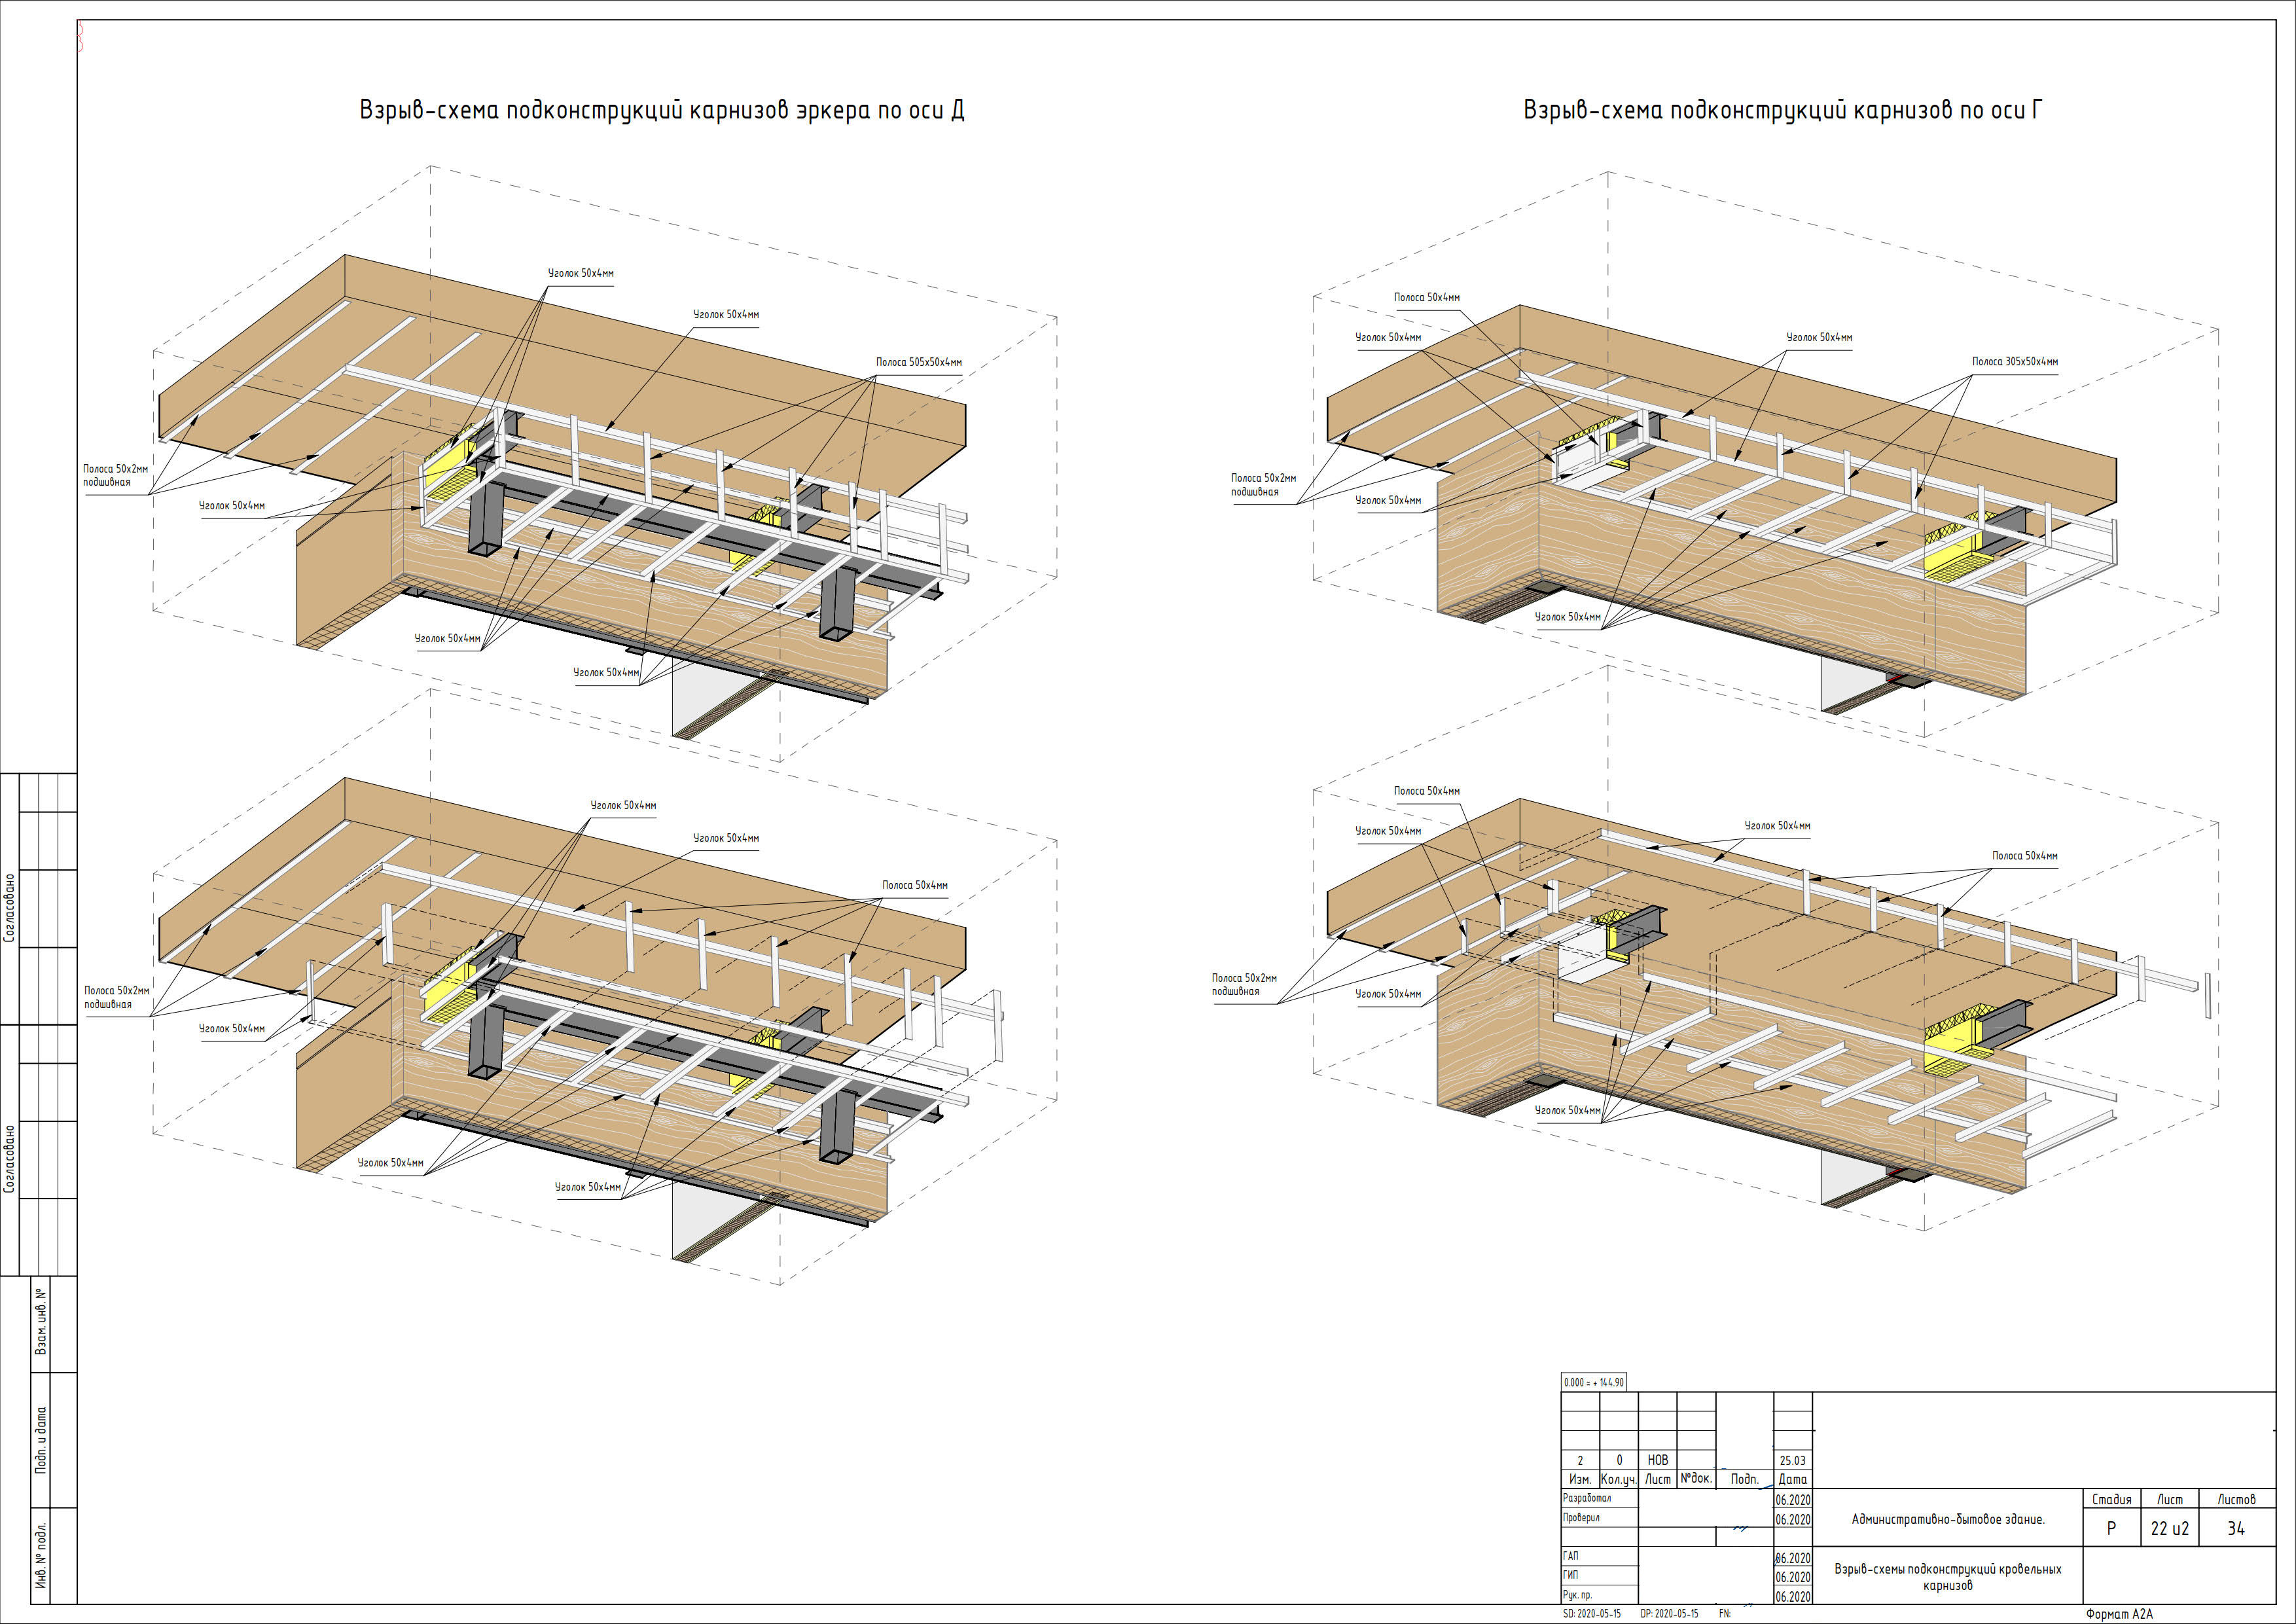Click the vertical "Взам. инв. №" label
Viewport: 2296px width, 1624px height.
41,1321
